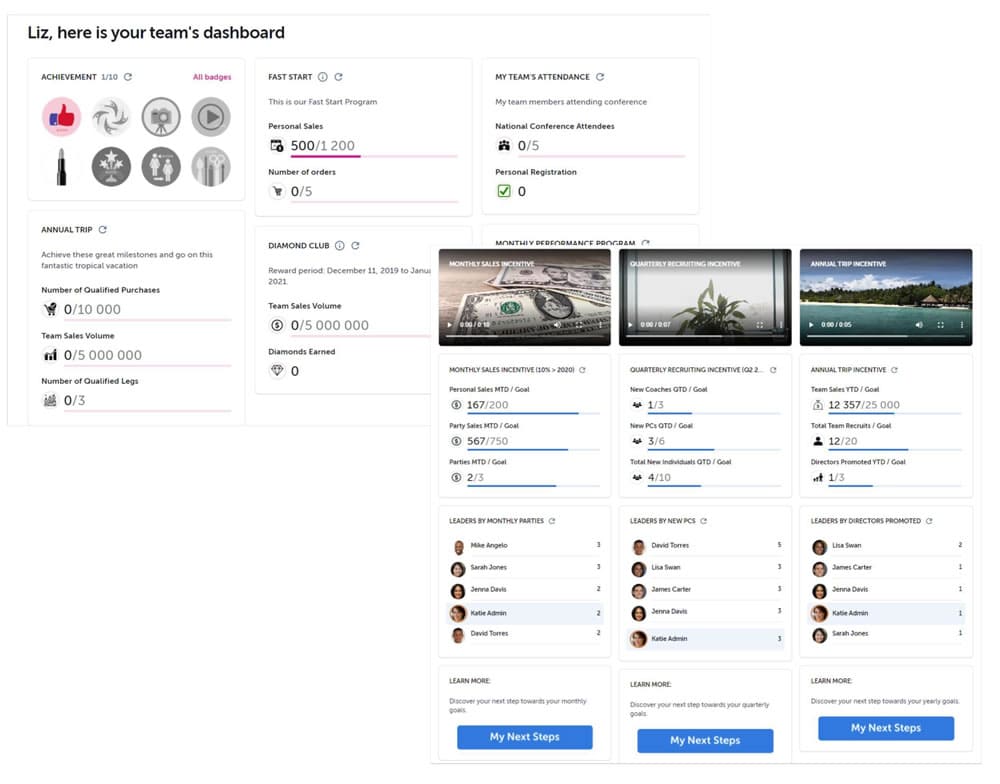Mute the Annual Trip Incentive video
Viewport: 1000px width, 784px height.
point(919,325)
